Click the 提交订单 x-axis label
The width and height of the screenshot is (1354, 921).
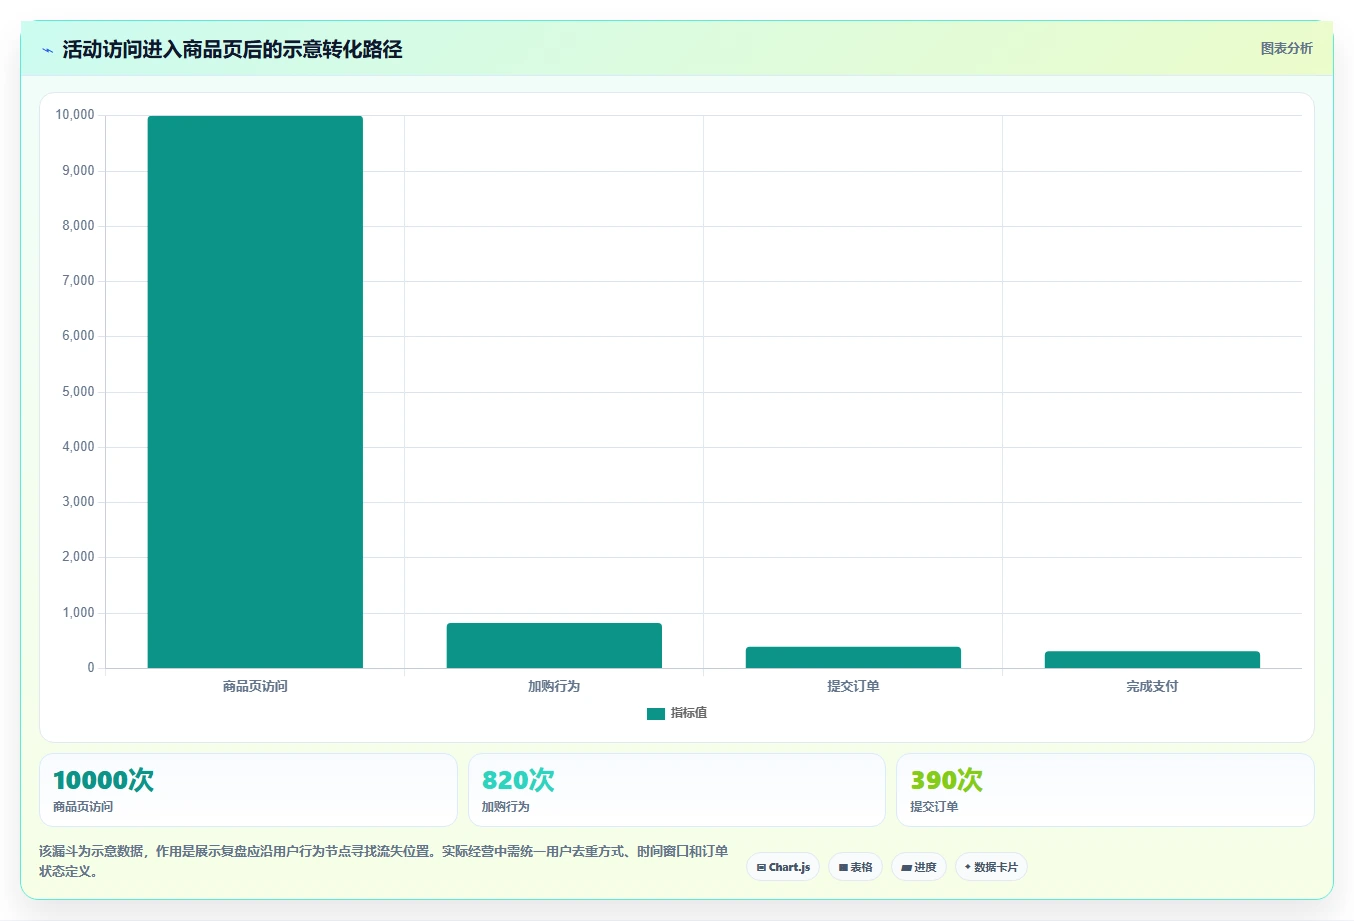pos(853,686)
